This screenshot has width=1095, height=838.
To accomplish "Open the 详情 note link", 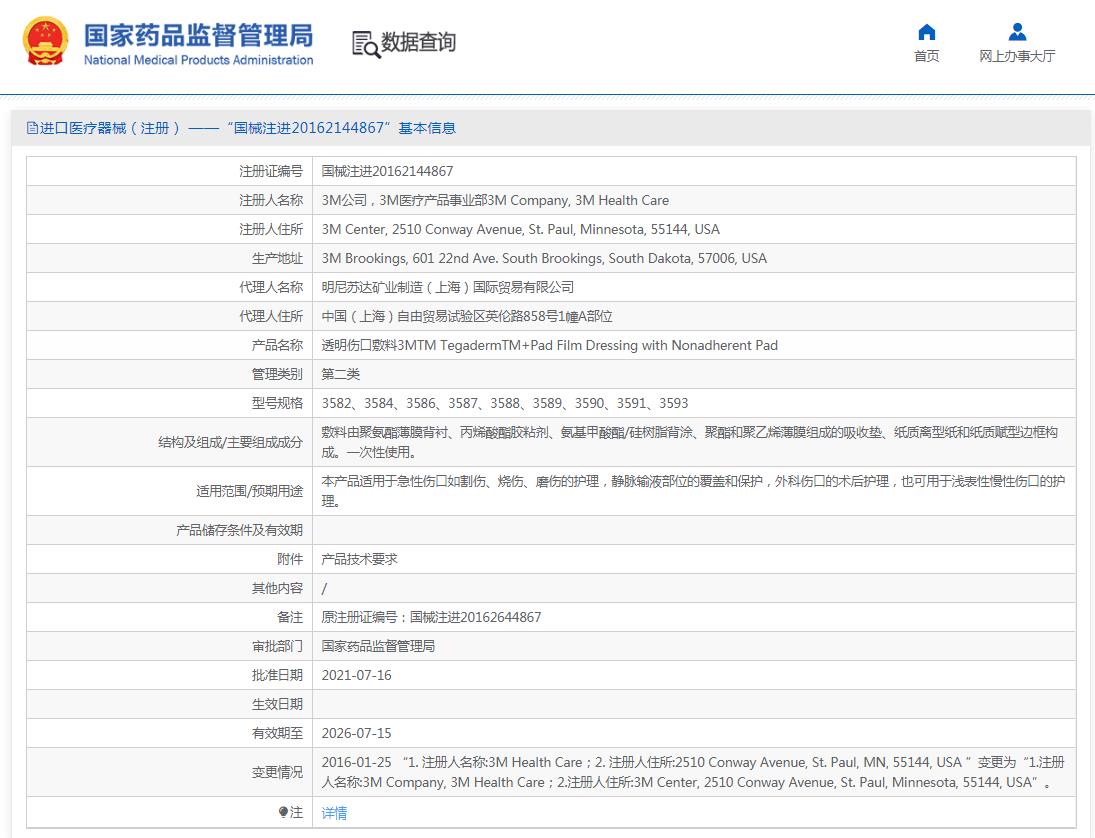I will click(334, 813).
